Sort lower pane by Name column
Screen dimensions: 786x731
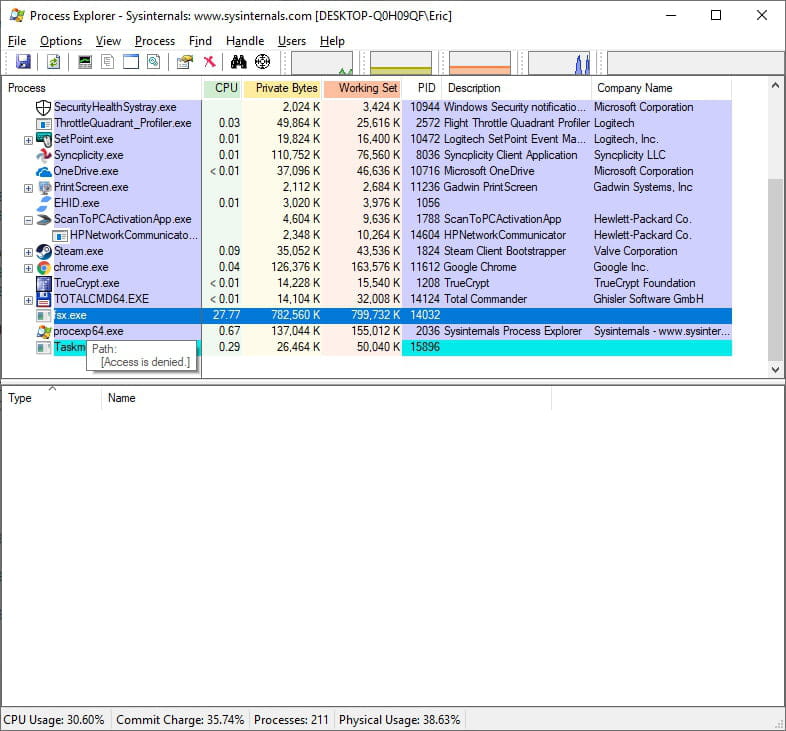point(326,398)
